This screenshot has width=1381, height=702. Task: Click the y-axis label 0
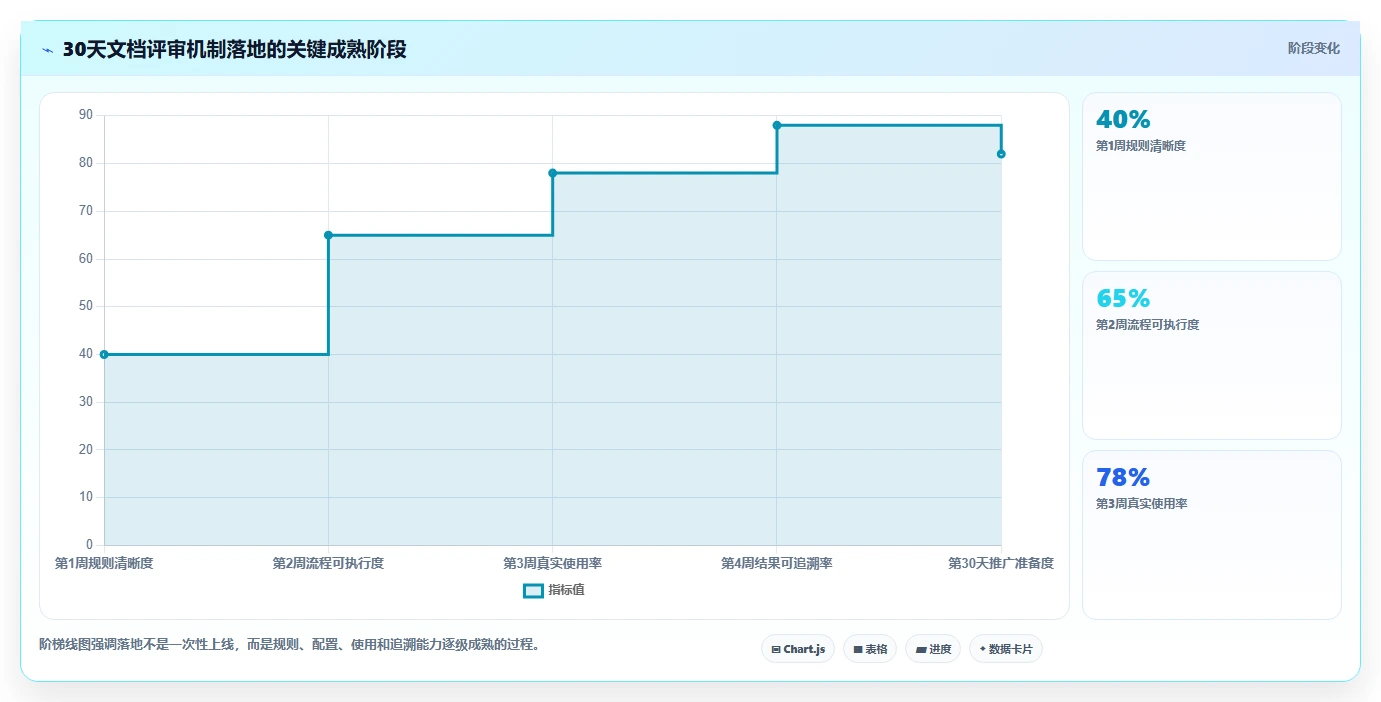[x=89, y=545]
